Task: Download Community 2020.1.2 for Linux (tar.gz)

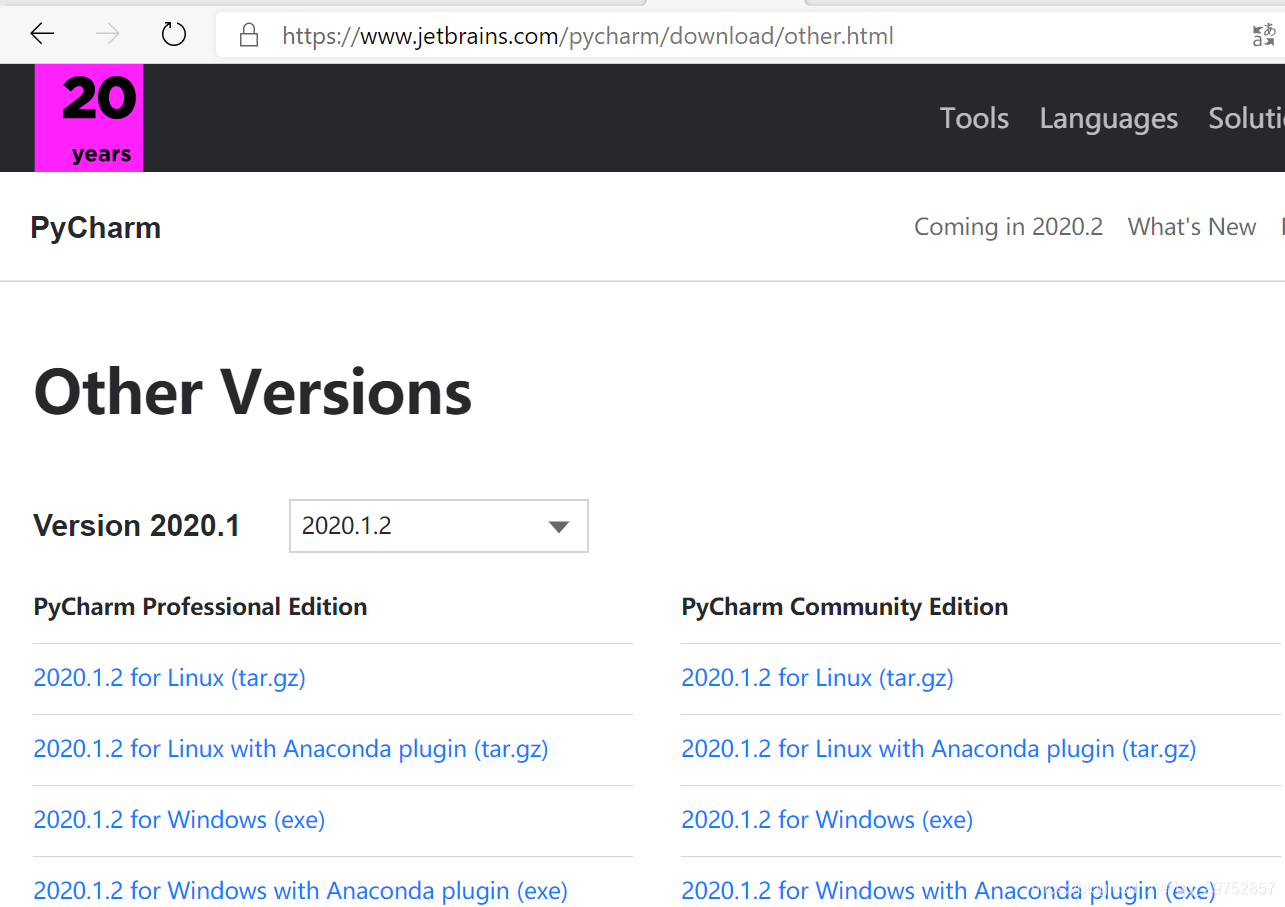Action: coord(817,678)
